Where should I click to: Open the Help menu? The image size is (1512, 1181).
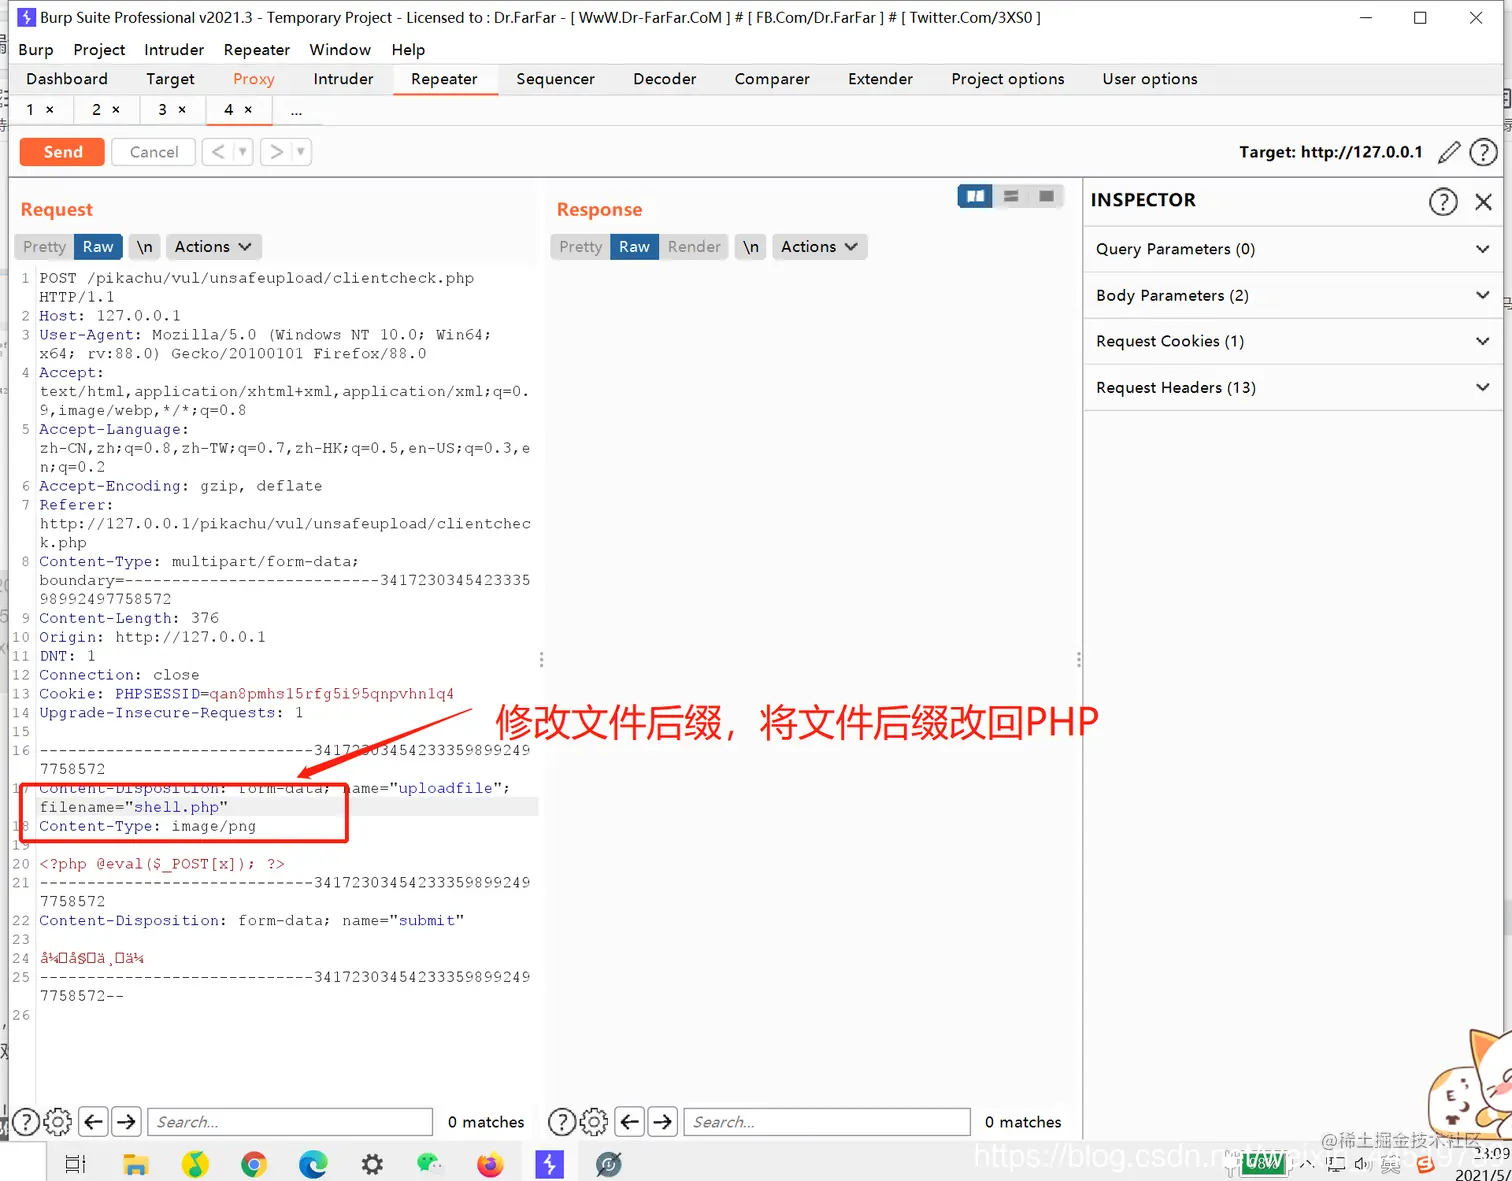click(x=408, y=50)
